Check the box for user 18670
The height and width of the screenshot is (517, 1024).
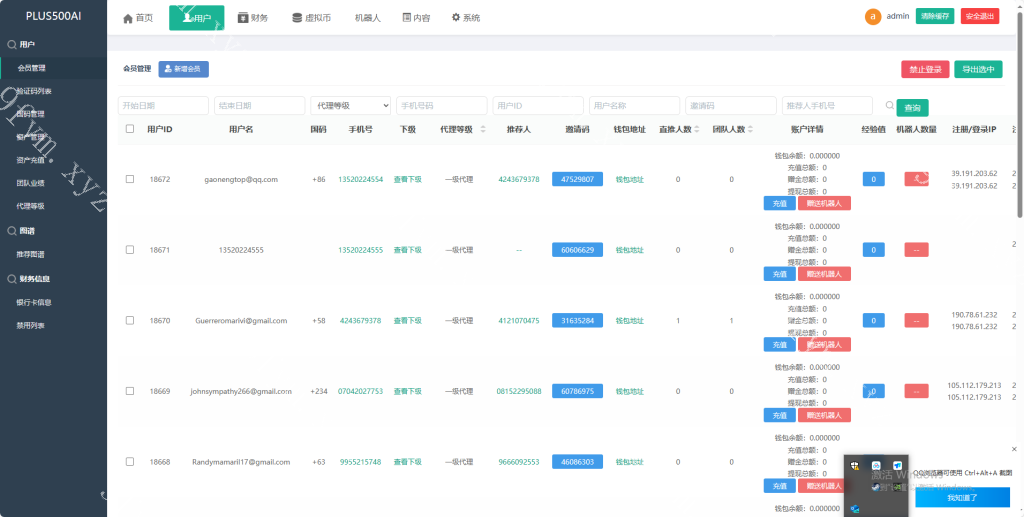pos(130,320)
